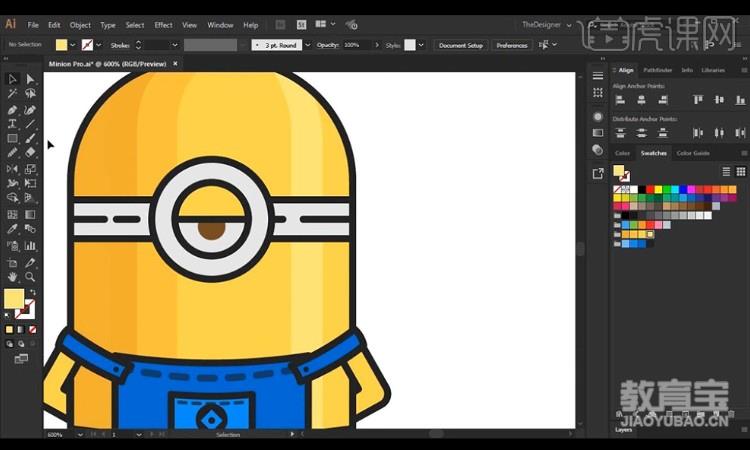Screen dimensions: 750x450
Task: Select the Rectangle tool
Action: [x=12, y=139]
